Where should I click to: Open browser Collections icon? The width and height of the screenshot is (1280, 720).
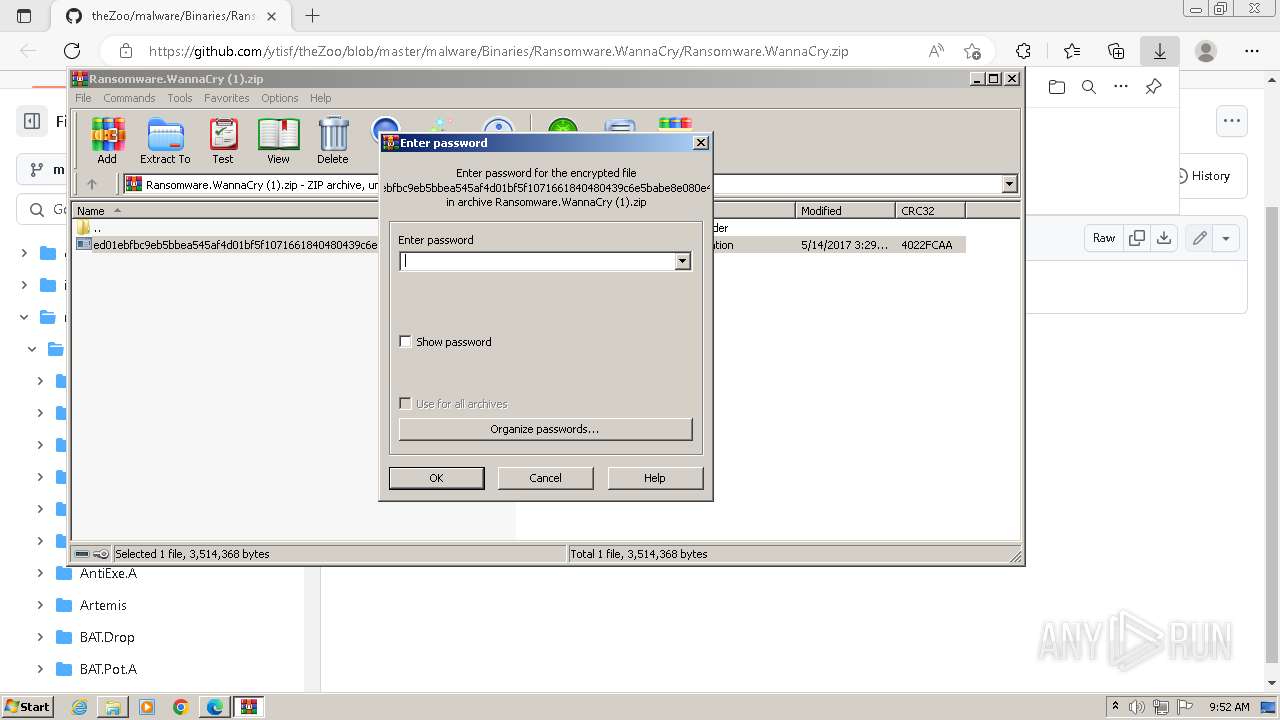pyautogui.click(x=1116, y=51)
